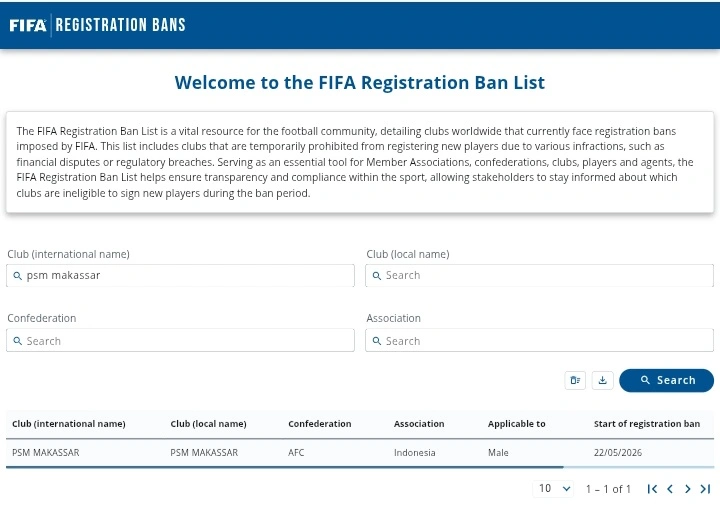
Task: Focus the Confederation search field
Action: click(x=180, y=341)
